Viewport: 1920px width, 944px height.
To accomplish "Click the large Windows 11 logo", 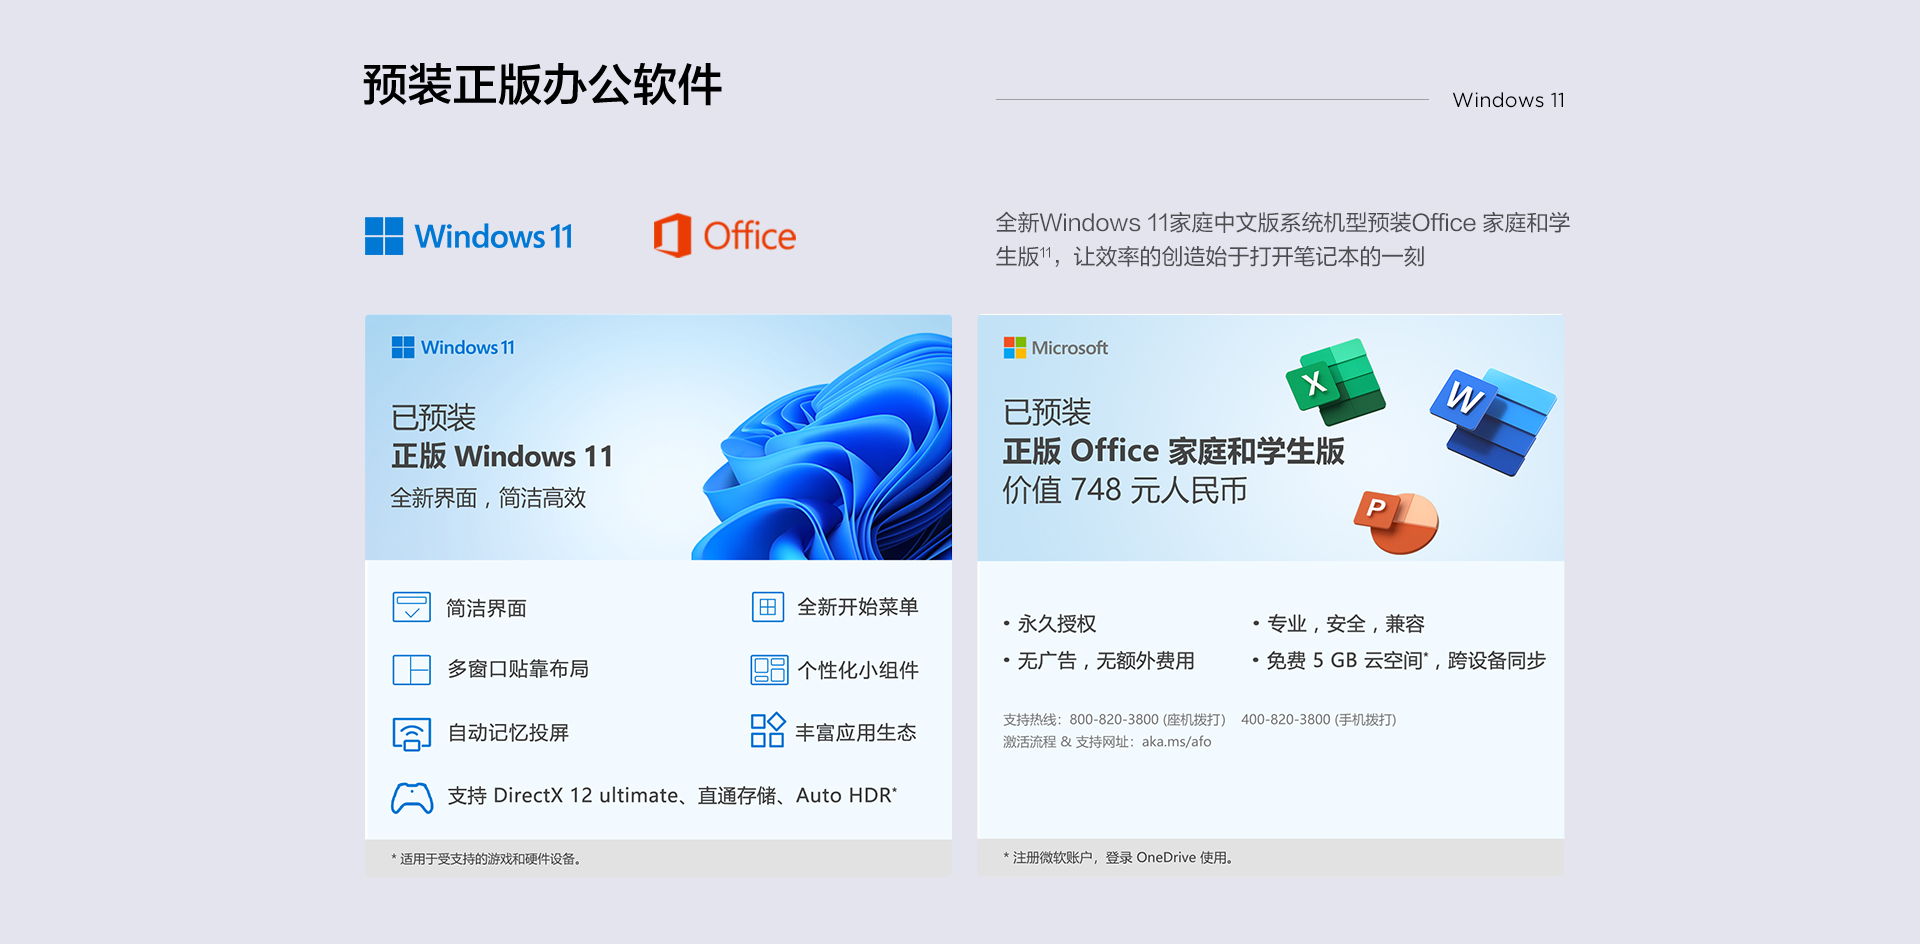I will pos(469,236).
